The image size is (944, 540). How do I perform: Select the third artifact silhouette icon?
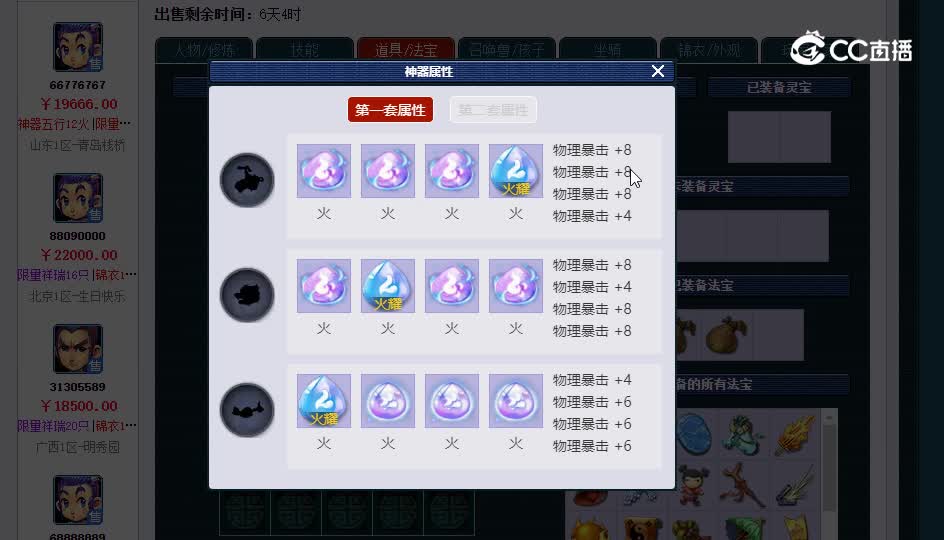click(247, 410)
